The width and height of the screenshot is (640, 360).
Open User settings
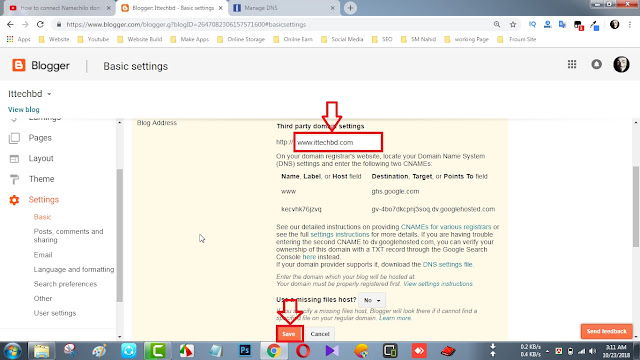point(55,313)
